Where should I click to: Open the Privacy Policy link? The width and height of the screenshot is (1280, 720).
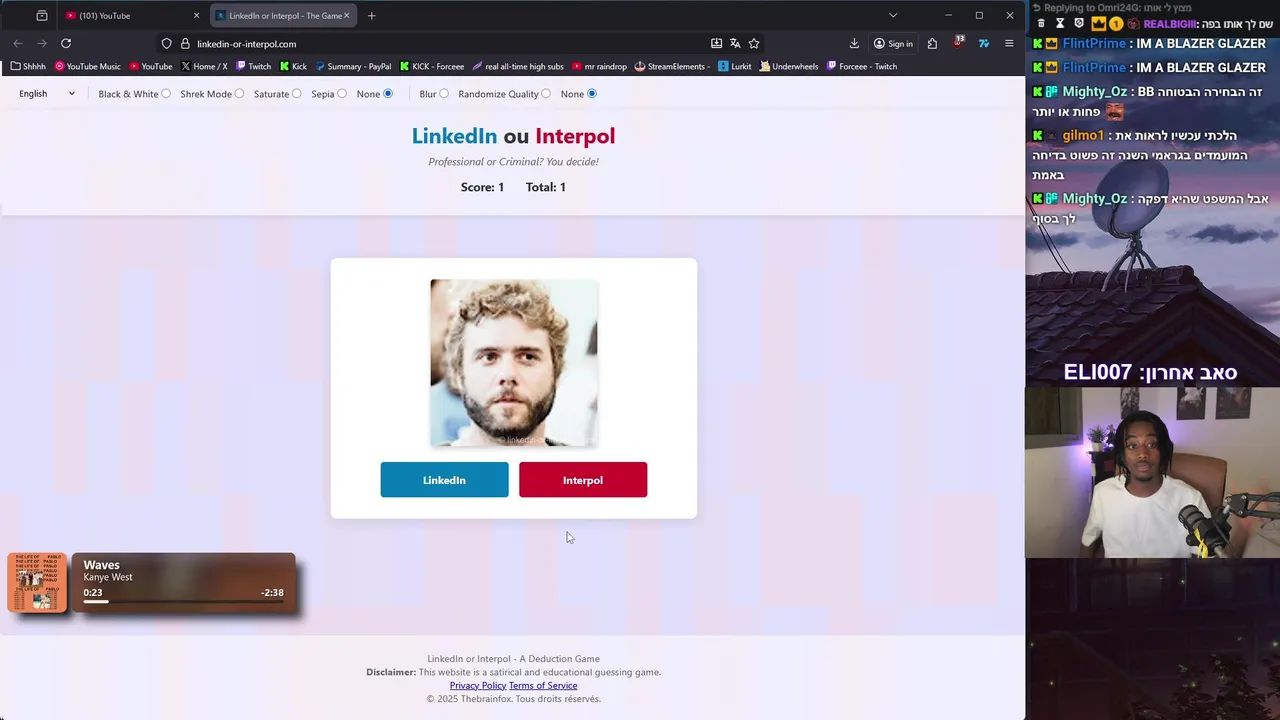478,685
